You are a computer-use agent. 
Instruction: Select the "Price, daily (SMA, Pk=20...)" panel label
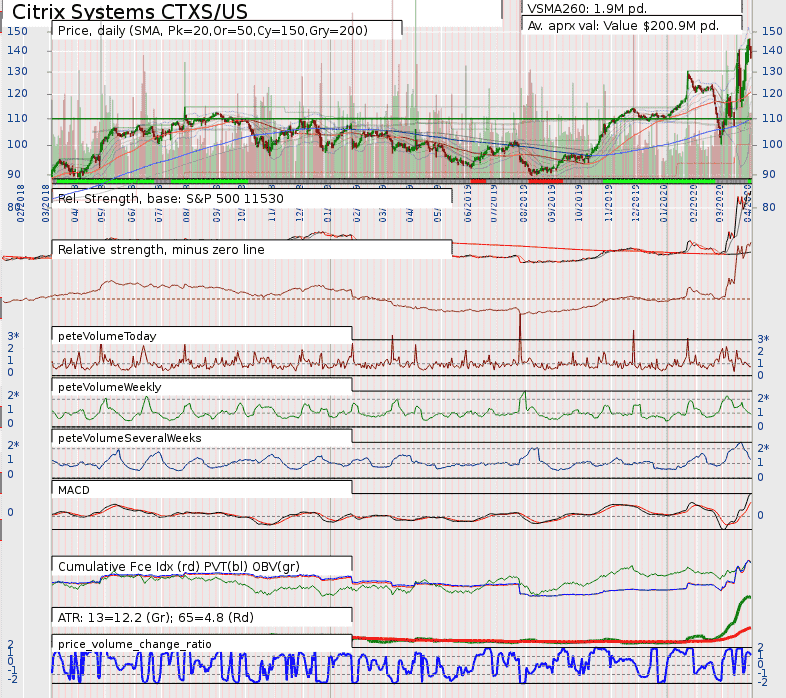[213, 31]
